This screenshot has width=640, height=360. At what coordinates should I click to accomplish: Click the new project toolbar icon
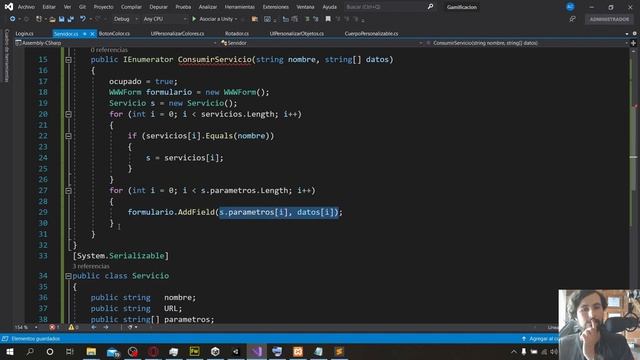tap(39, 19)
